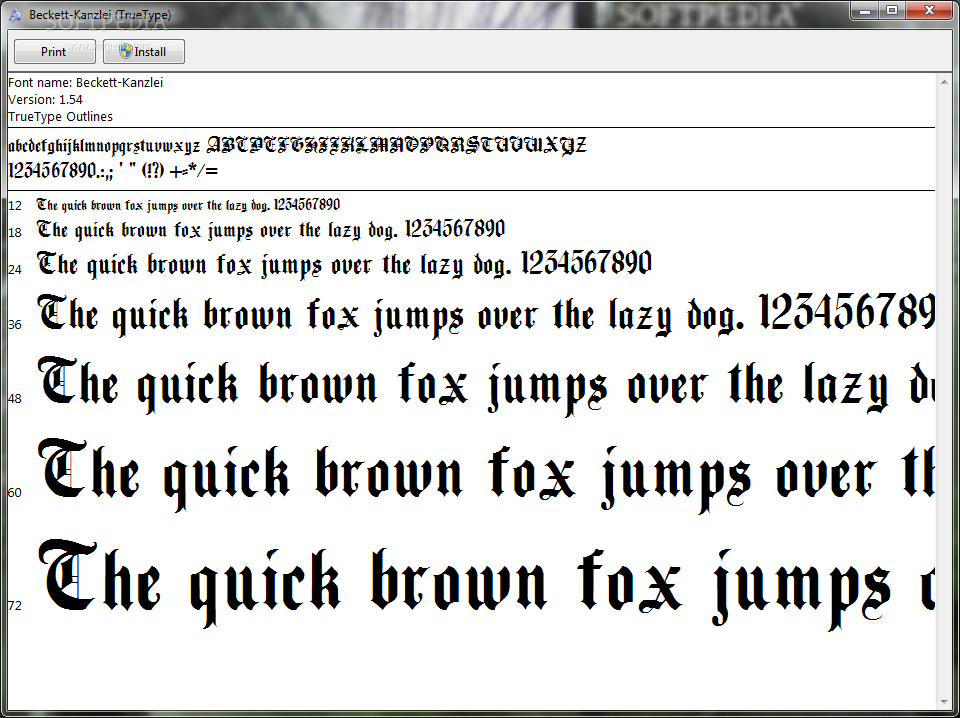This screenshot has height=718, width=960.
Task: Click the size 60 label
Action: tap(15, 492)
